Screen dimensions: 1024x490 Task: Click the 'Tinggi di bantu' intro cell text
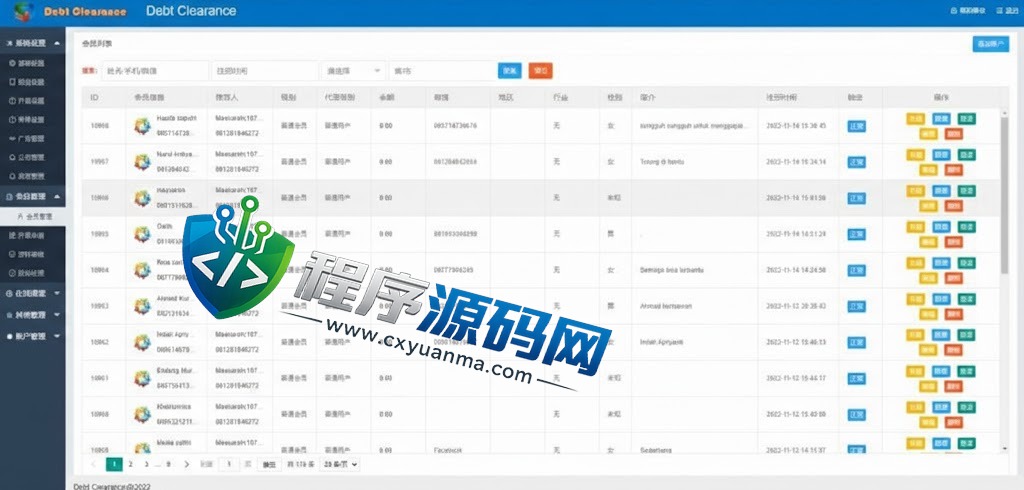[662, 161]
